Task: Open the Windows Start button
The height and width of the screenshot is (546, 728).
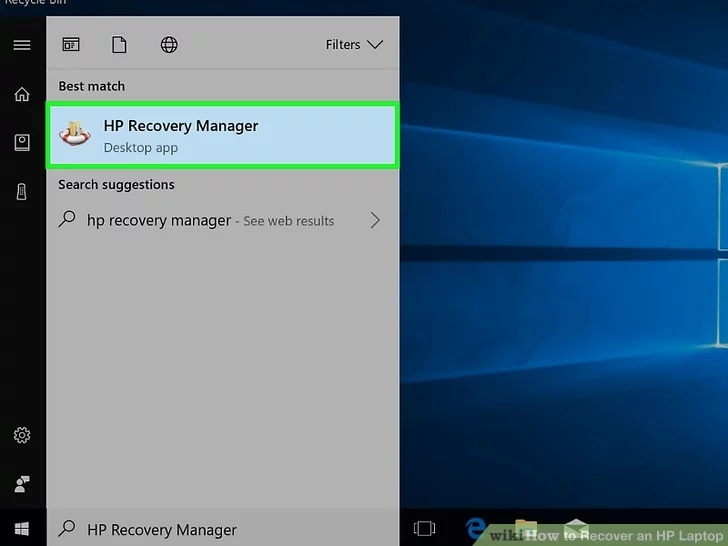Action: [21, 528]
